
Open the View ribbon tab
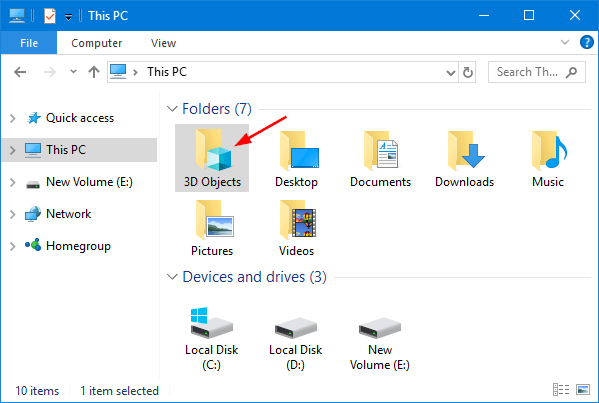(164, 43)
